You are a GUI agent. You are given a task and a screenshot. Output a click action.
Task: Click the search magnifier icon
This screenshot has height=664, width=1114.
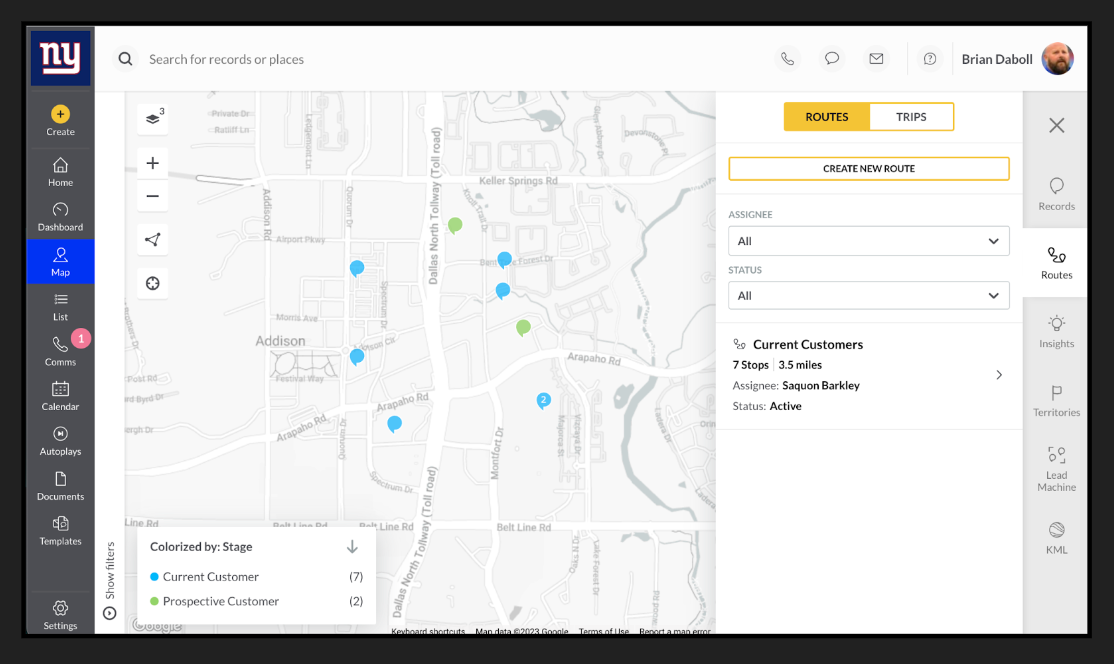coord(126,59)
